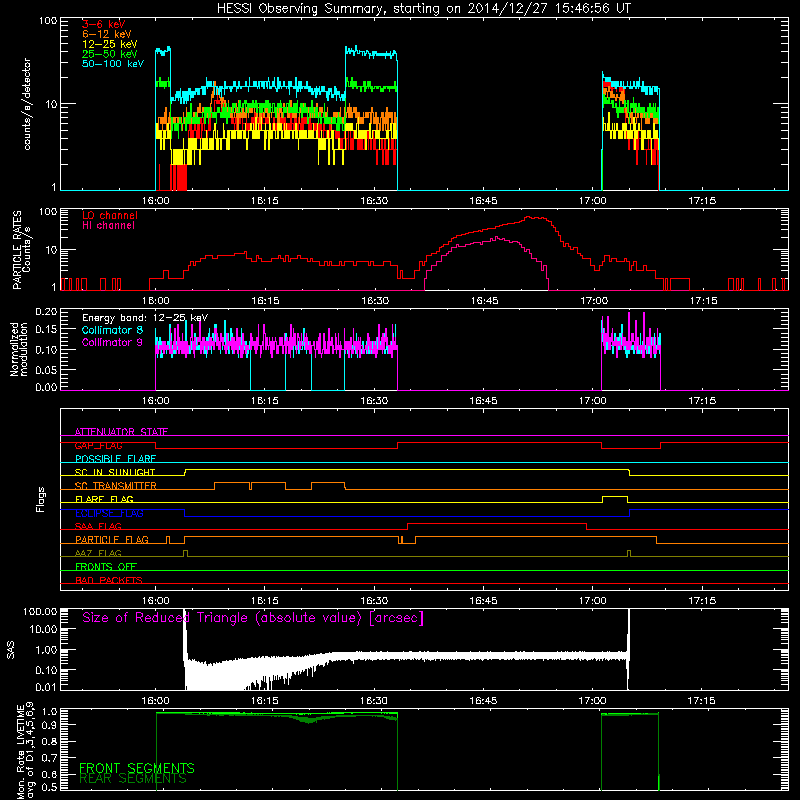
Task: Click 16:45 tick label under SAS plot
Action: pos(483,701)
